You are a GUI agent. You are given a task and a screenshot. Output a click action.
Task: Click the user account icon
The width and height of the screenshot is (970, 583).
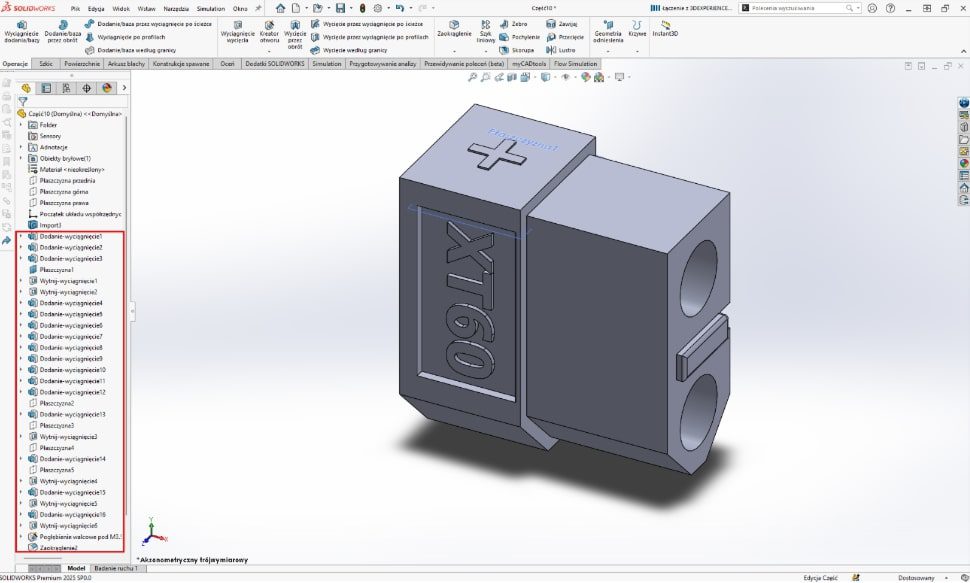pos(872,8)
